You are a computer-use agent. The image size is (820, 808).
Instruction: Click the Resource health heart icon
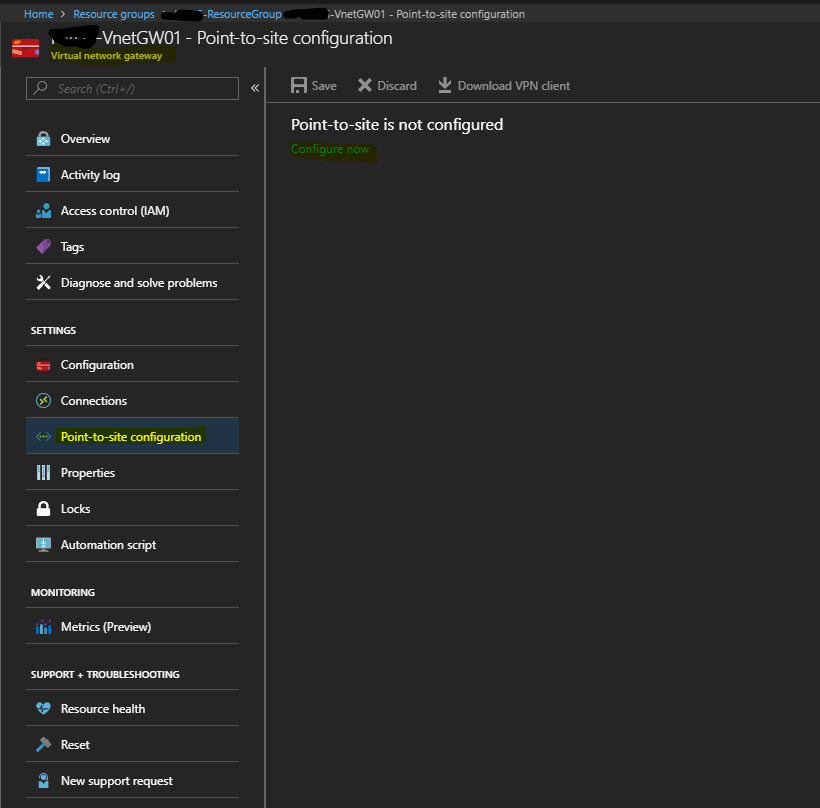click(43, 709)
